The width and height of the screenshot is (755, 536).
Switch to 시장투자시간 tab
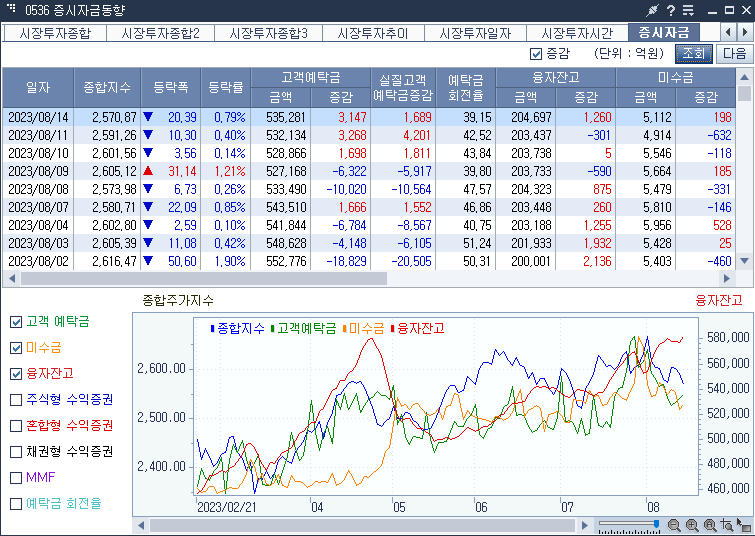(x=577, y=33)
